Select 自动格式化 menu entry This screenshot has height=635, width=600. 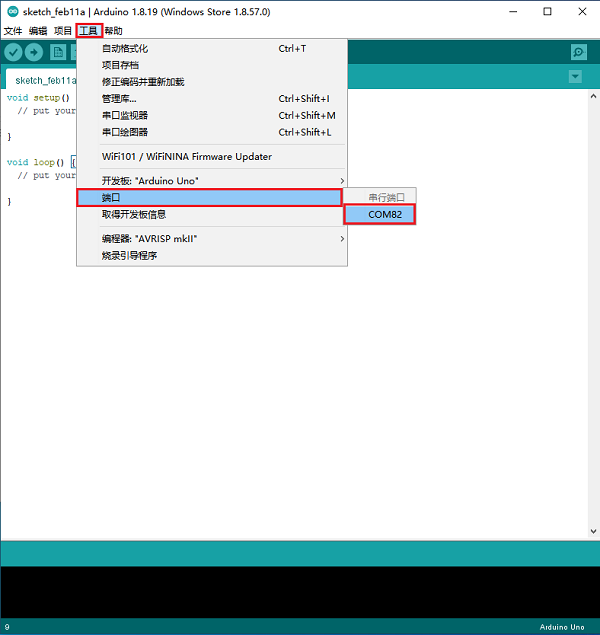[x=212, y=49]
